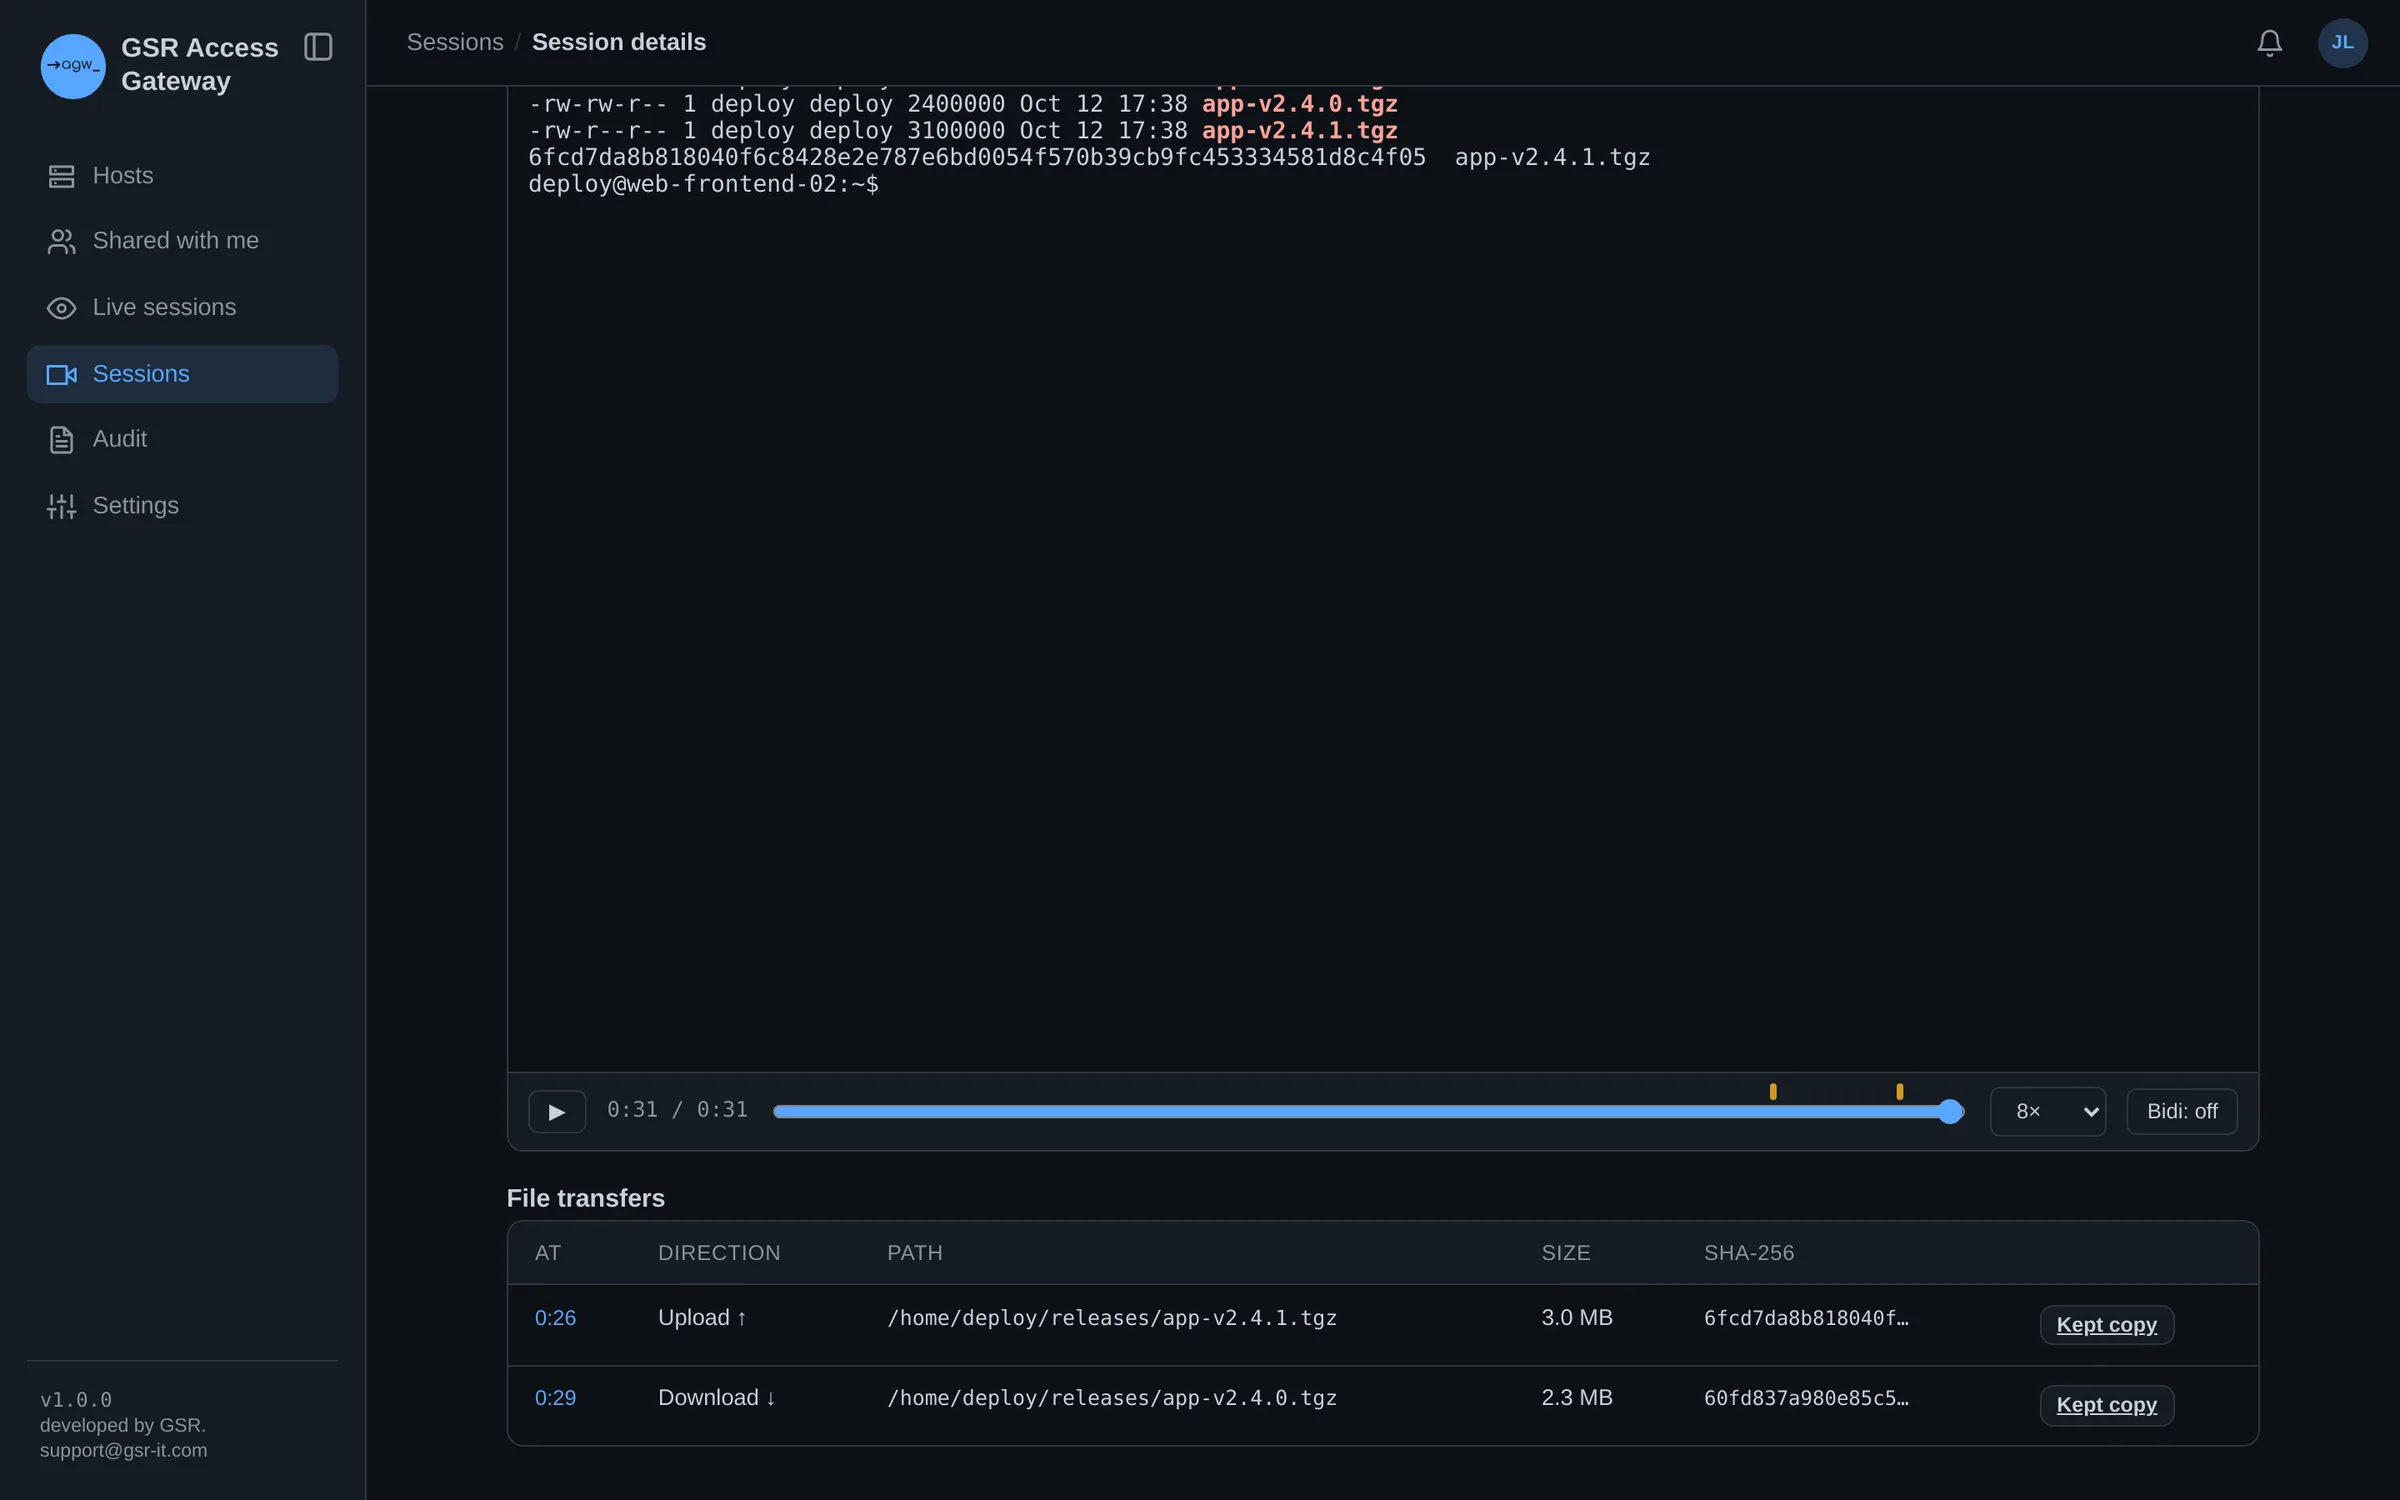This screenshot has height=1500, width=2400.
Task: Click the PATH column header
Action: pos(915,1253)
